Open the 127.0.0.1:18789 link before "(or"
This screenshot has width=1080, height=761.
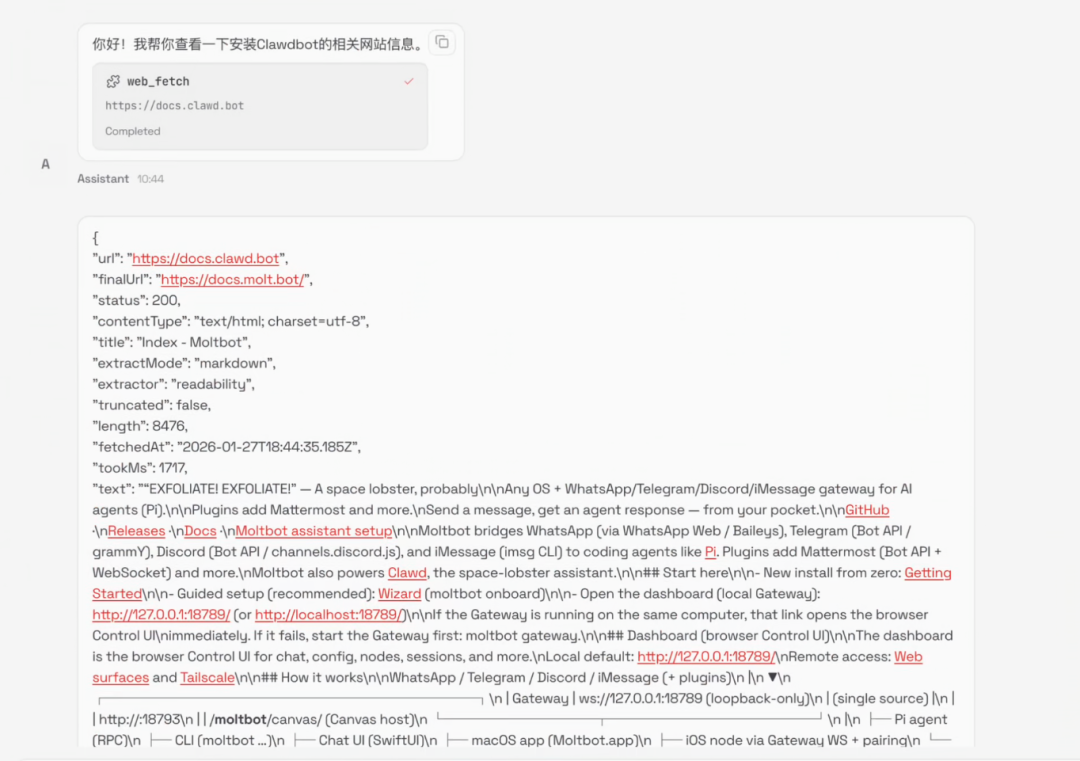[x=161, y=614]
